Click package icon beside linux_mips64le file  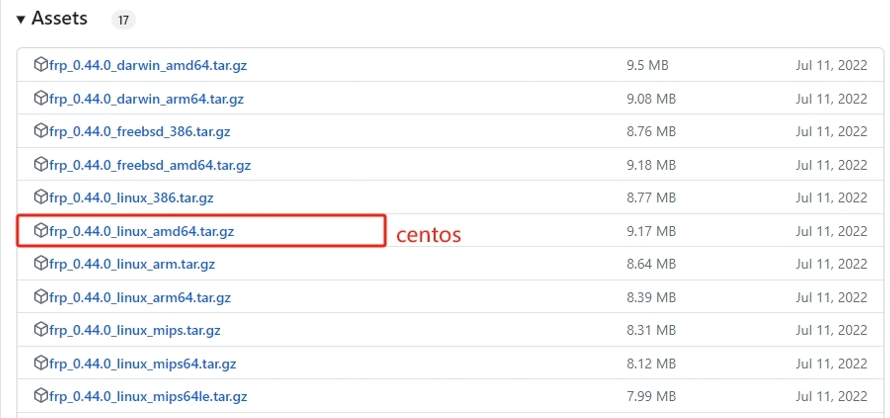pyautogui.click(x=41, y=395)
